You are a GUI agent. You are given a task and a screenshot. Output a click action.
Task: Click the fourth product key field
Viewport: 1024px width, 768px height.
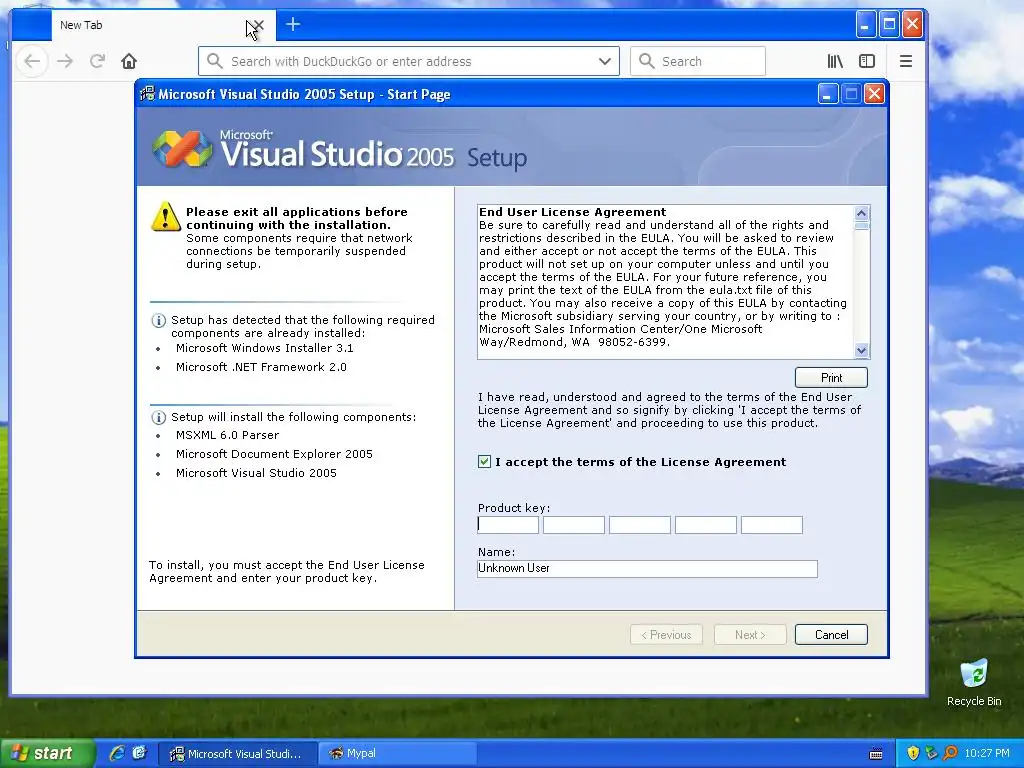click(x=706, y=525)
